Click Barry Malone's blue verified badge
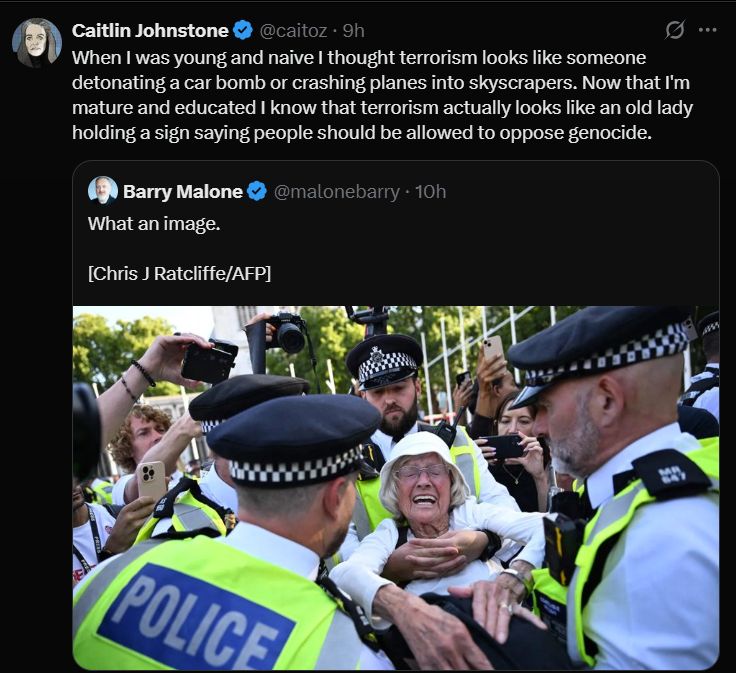Viewport: 736px width, 673px height. 257,191
